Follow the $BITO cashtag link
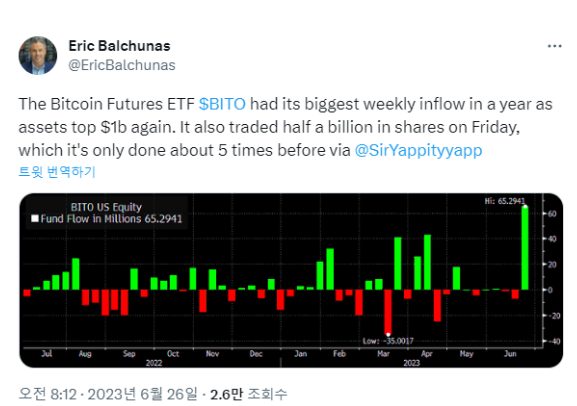 [x=222, y=104]
